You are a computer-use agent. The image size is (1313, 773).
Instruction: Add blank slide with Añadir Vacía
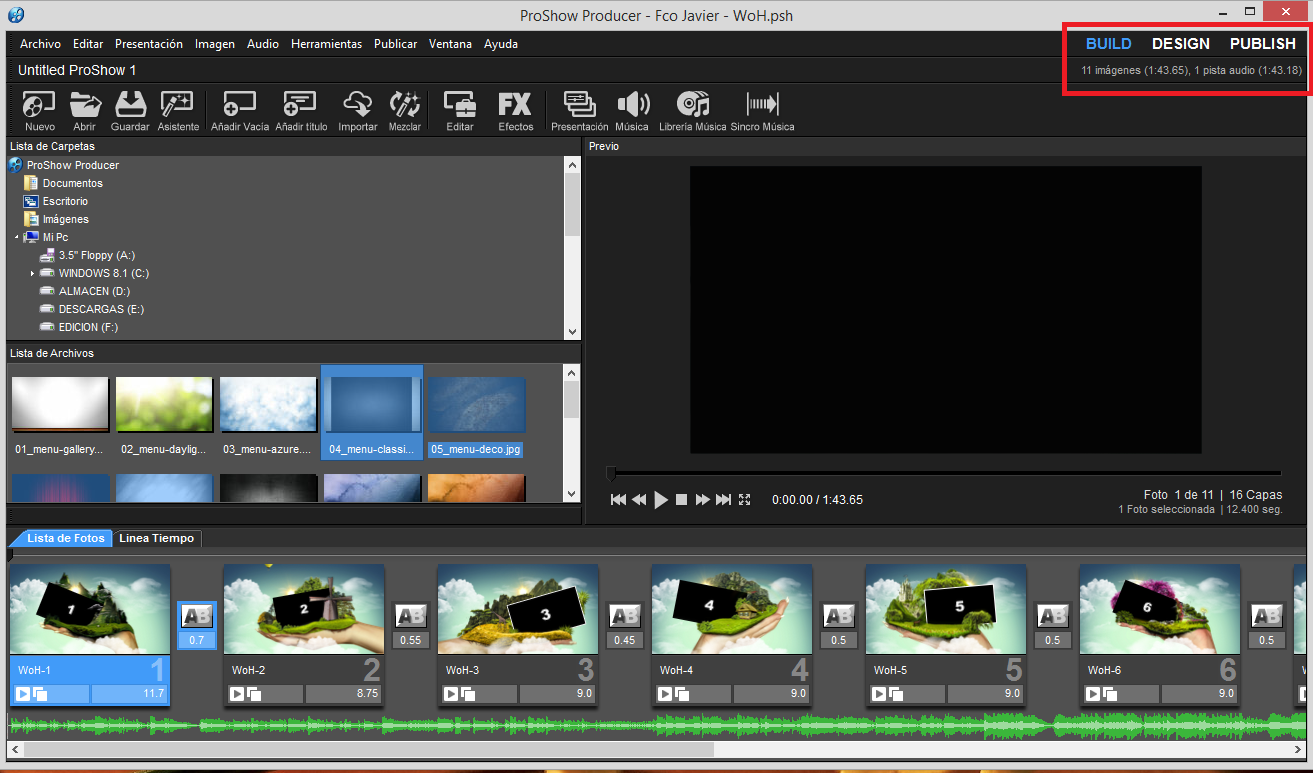click(240, 111)
